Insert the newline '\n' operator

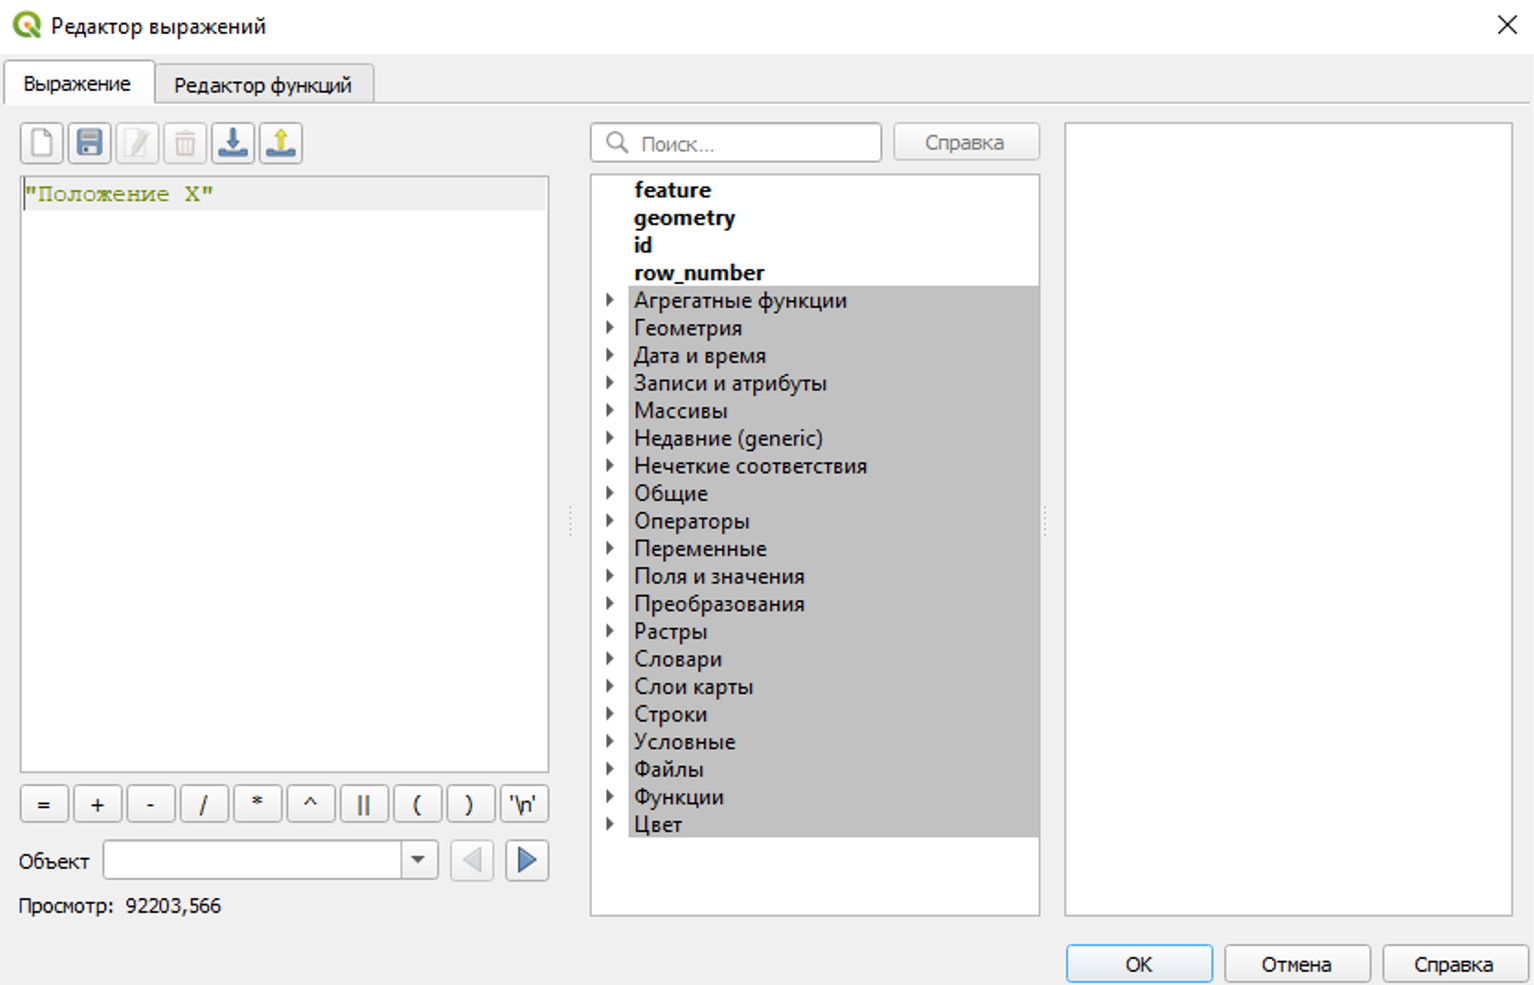(x=523, y=804)
